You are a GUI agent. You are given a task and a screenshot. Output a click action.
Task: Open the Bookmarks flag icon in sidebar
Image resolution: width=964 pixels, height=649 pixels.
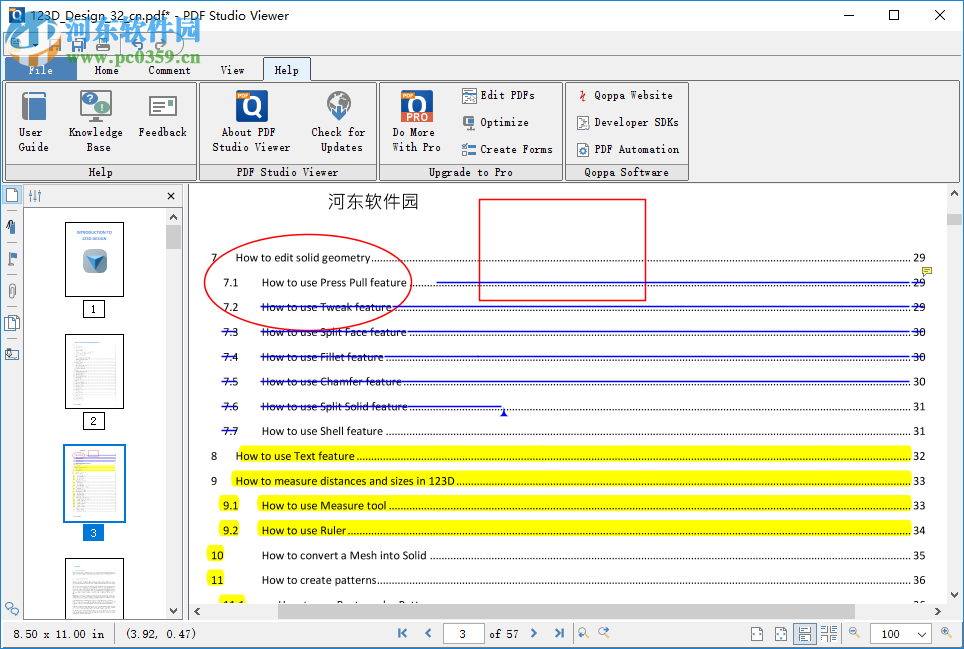[x=11, y=259]
